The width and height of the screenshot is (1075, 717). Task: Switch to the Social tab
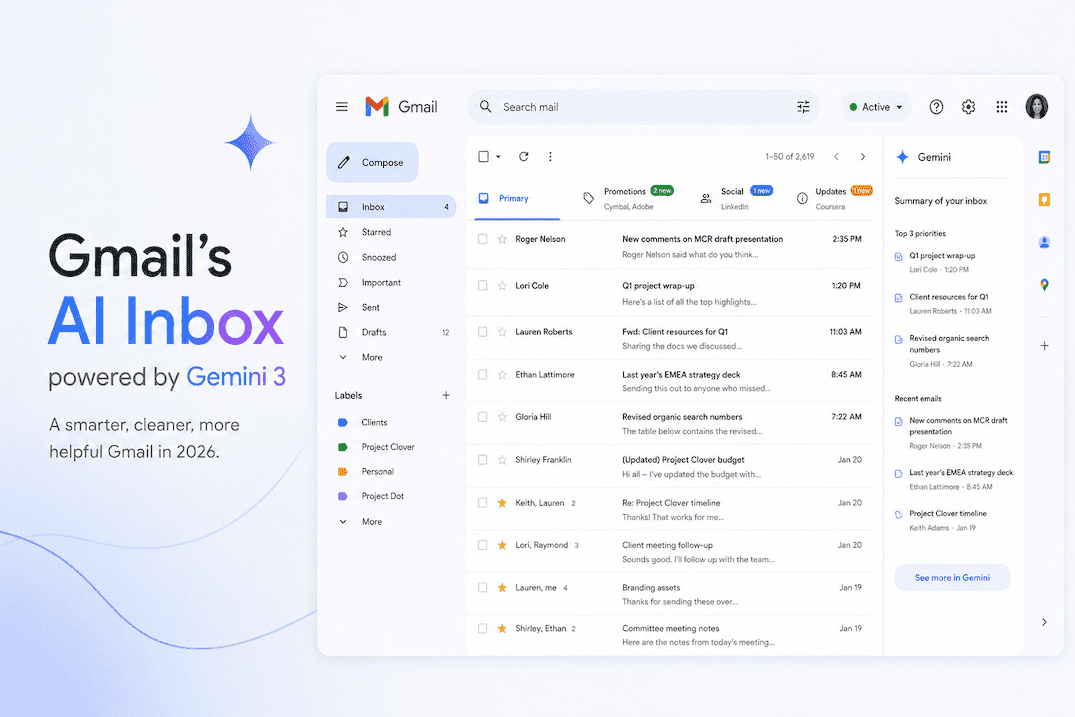(x=736, y=199)
